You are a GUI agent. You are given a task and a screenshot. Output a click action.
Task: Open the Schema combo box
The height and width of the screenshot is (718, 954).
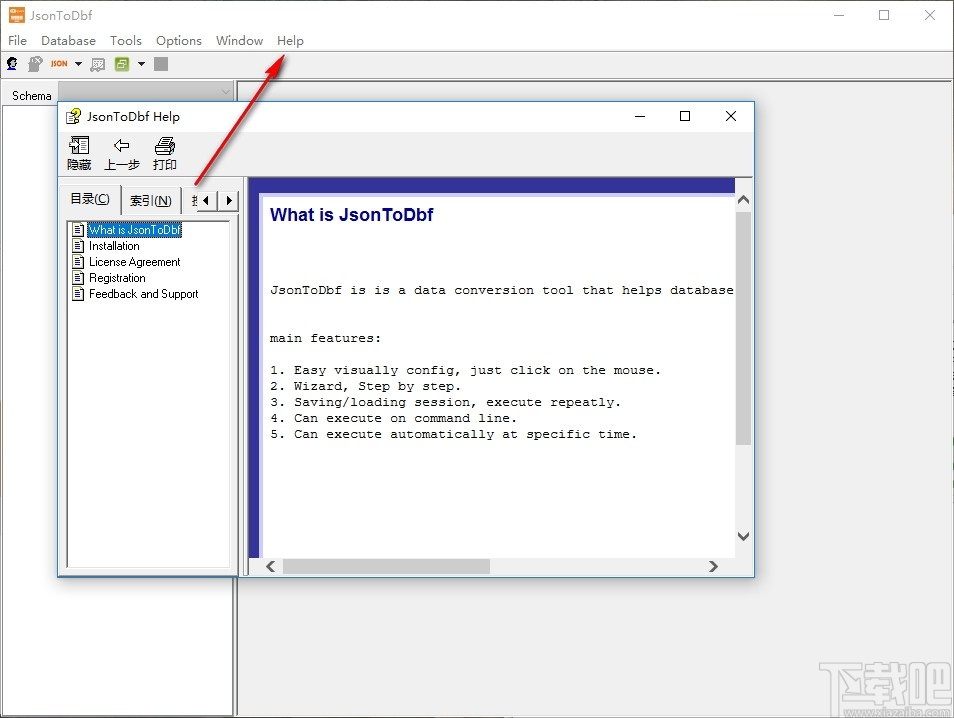coord(145,92)
